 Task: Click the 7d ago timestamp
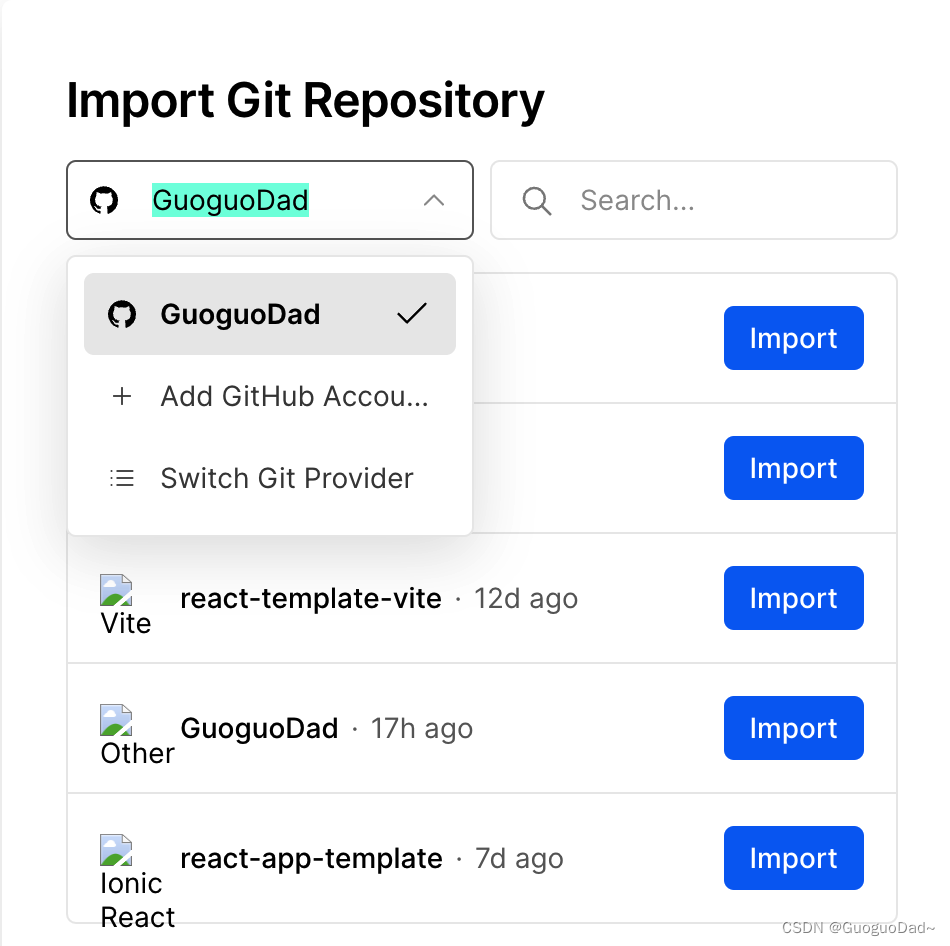click(x=519, y=859)
